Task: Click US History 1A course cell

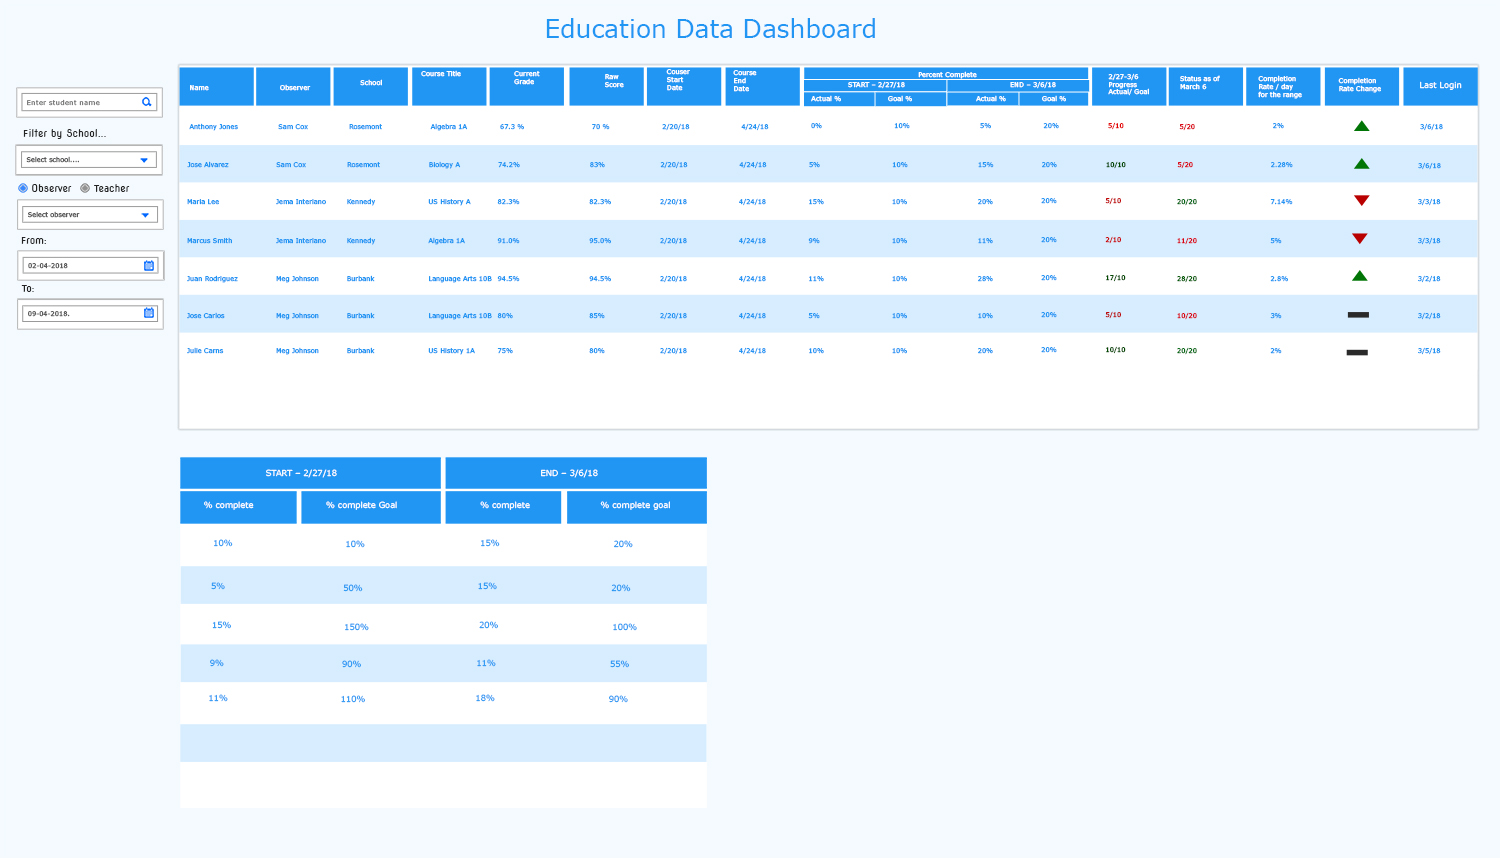Action: pos(452,351)
